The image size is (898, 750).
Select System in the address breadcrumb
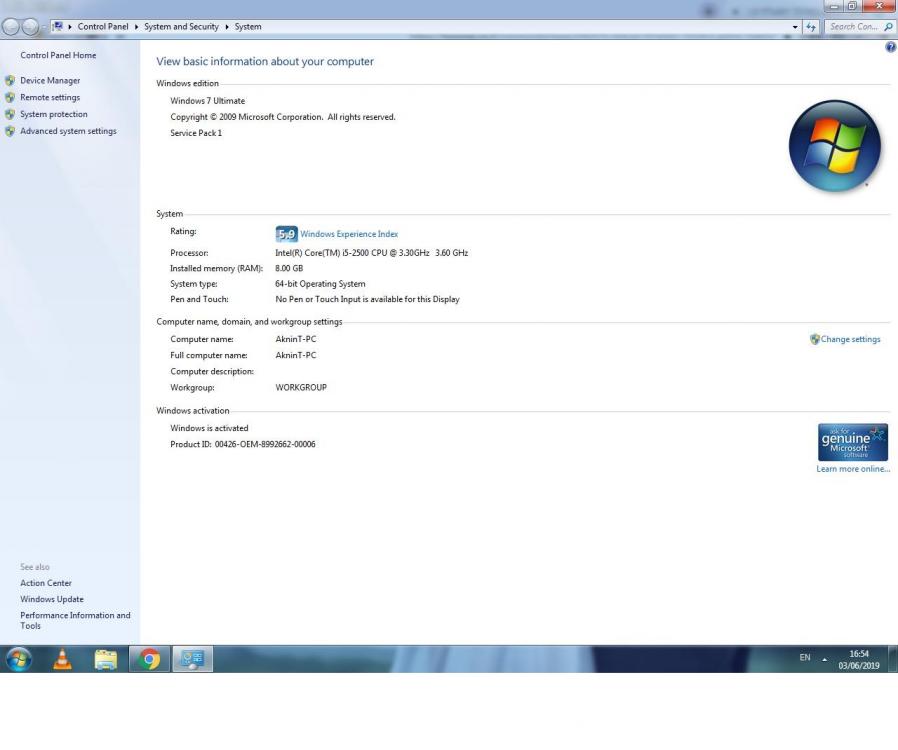248,27
